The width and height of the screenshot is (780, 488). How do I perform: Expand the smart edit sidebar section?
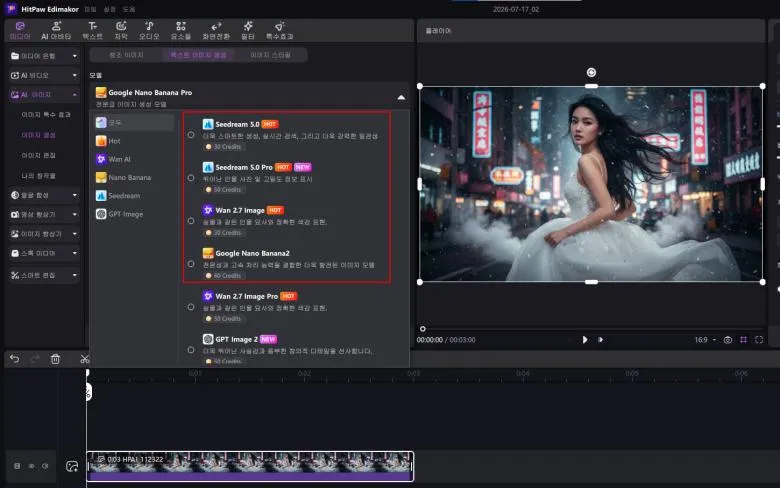pyautogui.click(x=44, y=275)
